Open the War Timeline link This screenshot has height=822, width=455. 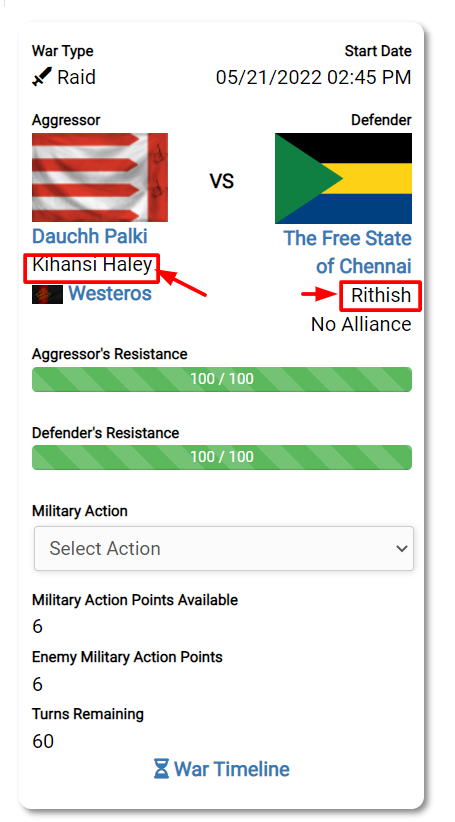(x=232, y=769)
